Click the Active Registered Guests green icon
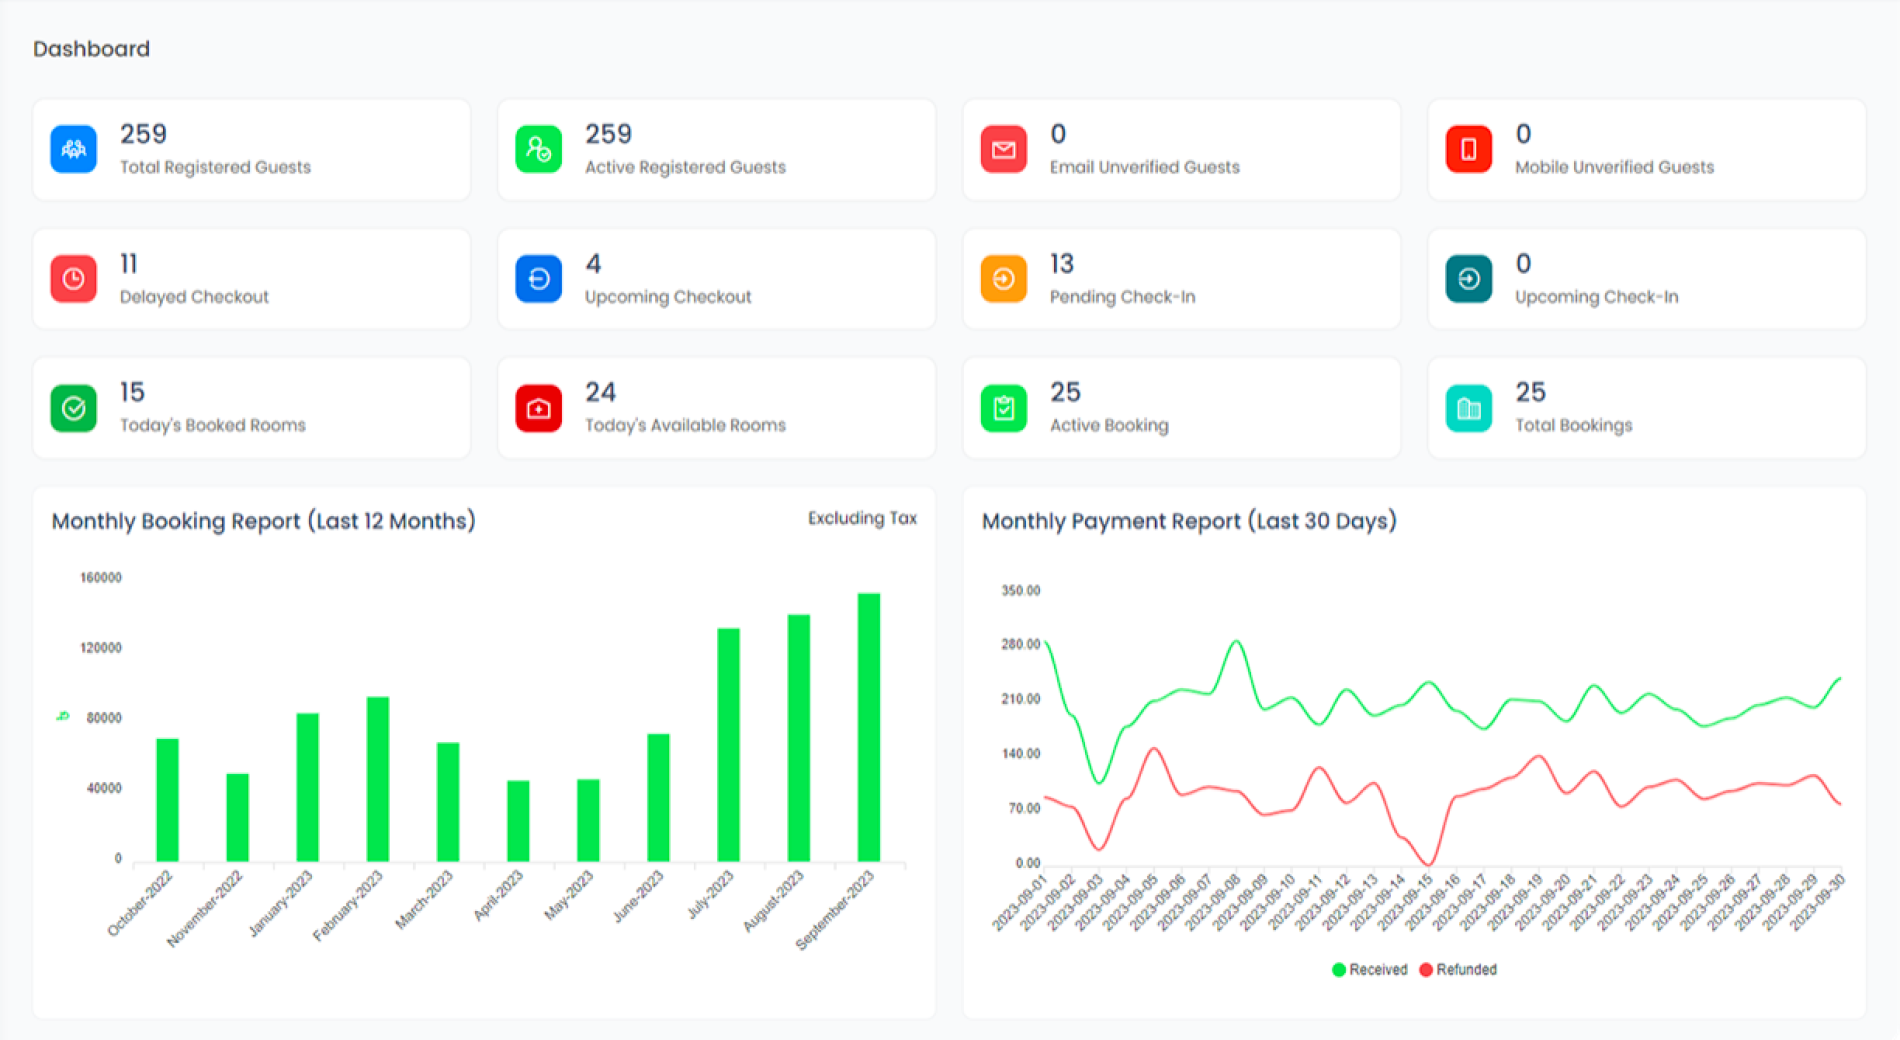This screenshot has width=1900, height=1040. tap(538, 149)
